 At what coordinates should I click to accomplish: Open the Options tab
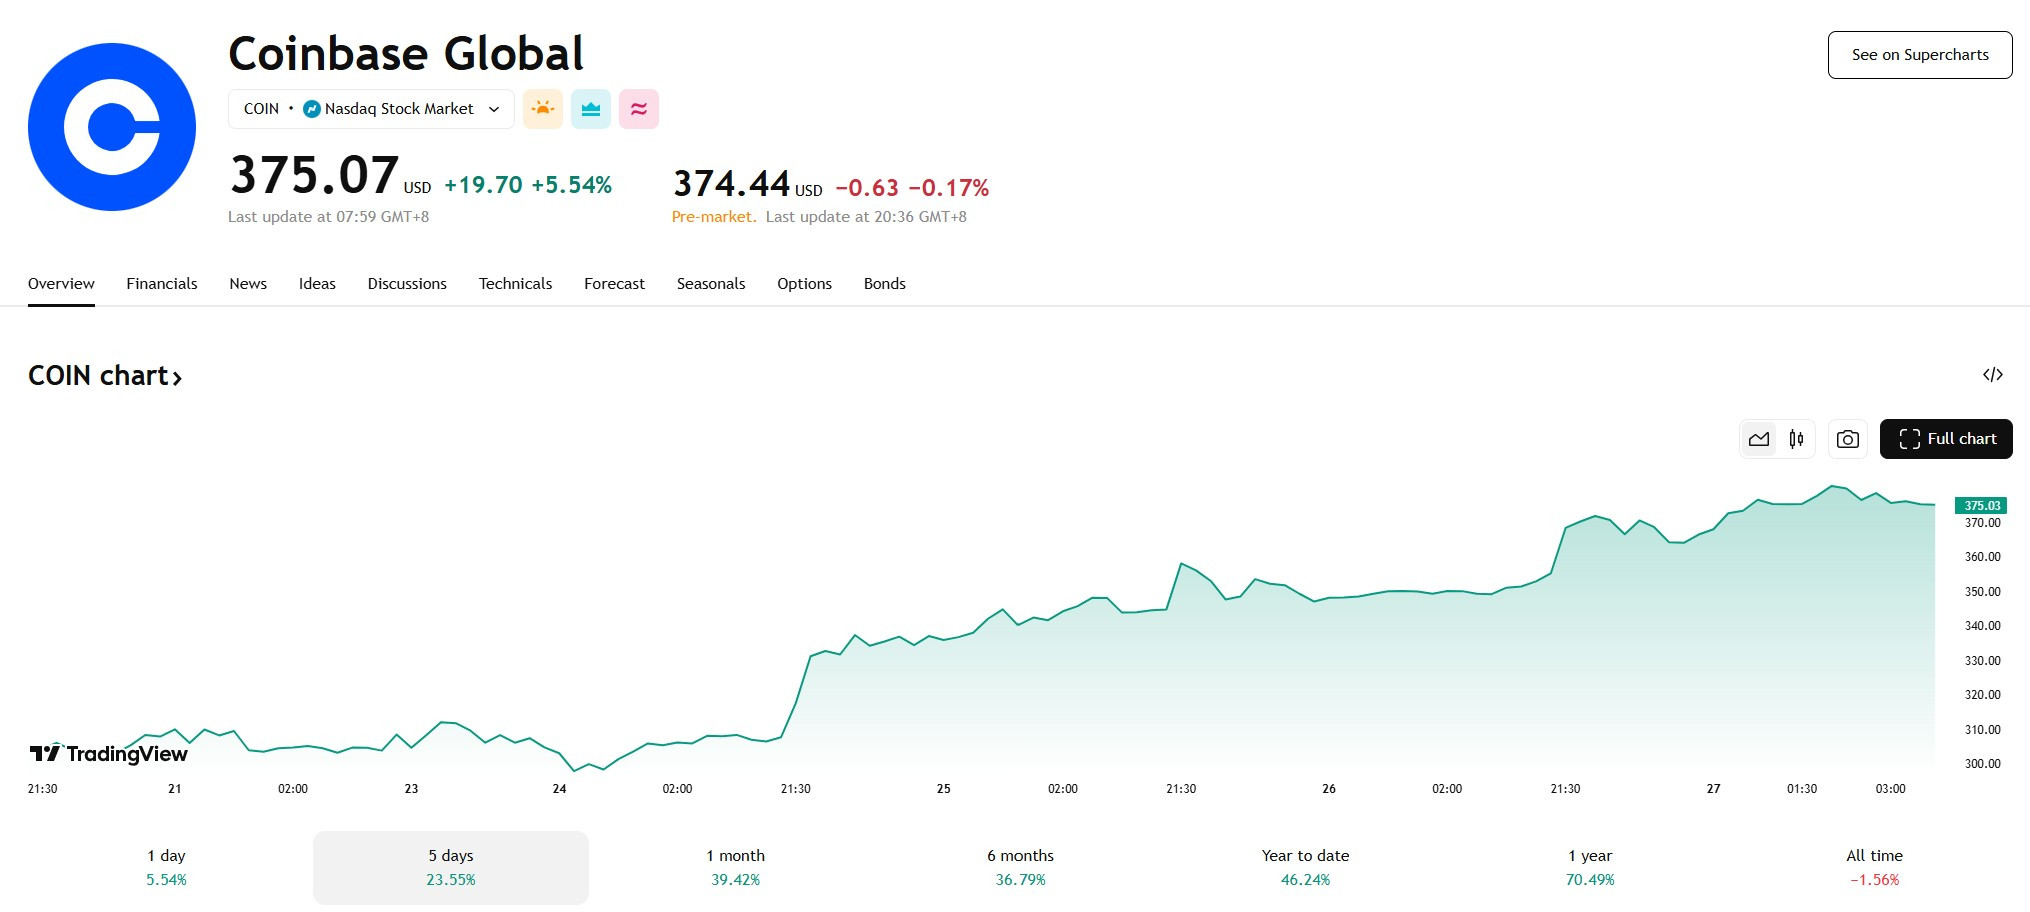tap(804, 284)
